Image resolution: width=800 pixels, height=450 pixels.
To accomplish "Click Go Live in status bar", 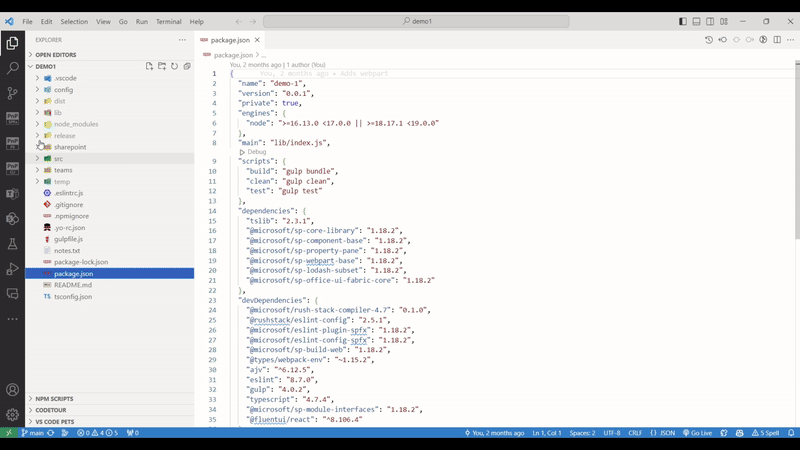I will tap(697, 433).
